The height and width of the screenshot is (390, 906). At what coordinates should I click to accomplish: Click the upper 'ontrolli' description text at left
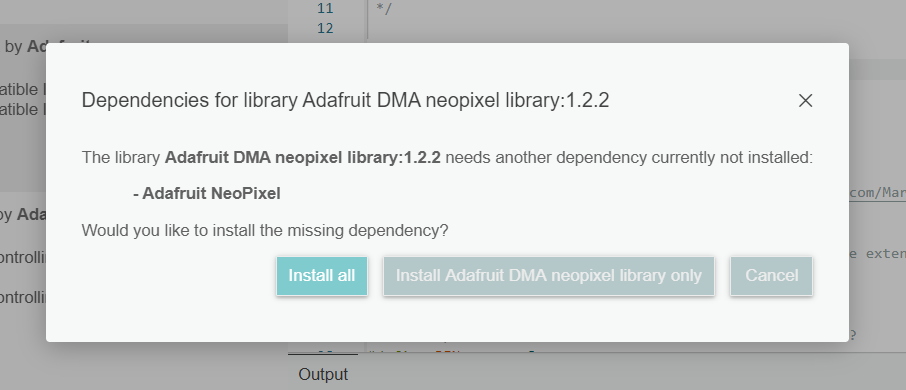[23, 257]
